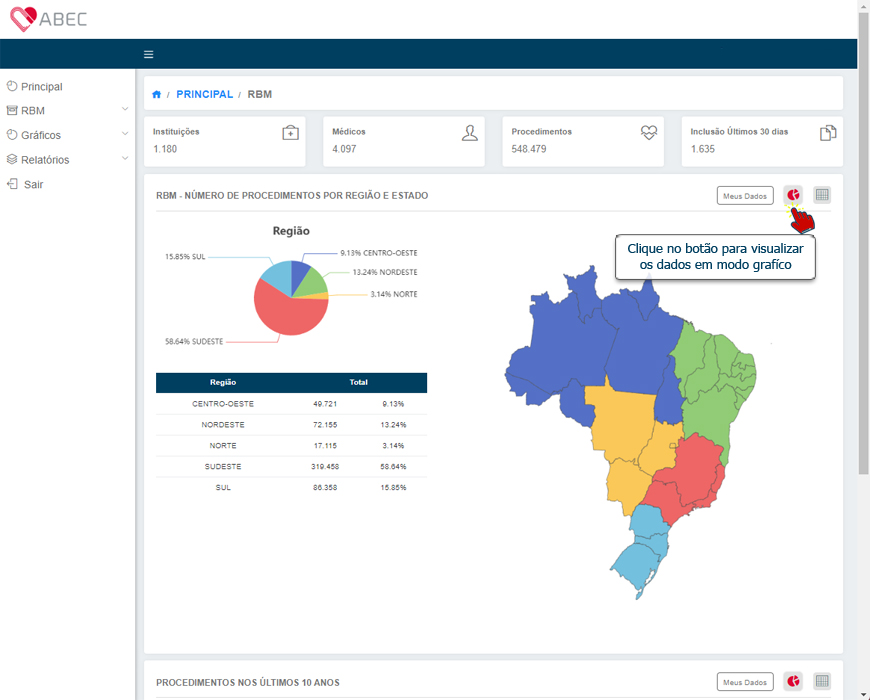Click the Médicos person icon

(469, 133)
